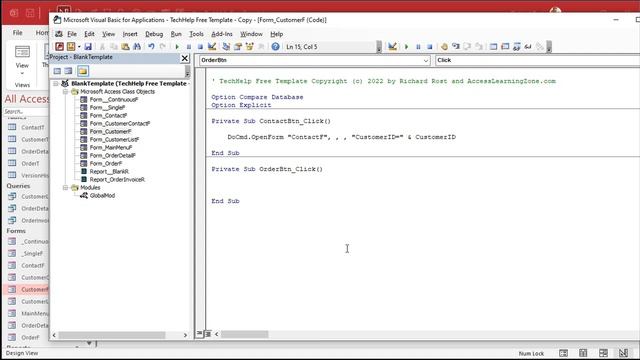Save the project with the floppy disk icon
Viewport: 640px width, 360px height.
pyautogui.click(x=88, y=47)
